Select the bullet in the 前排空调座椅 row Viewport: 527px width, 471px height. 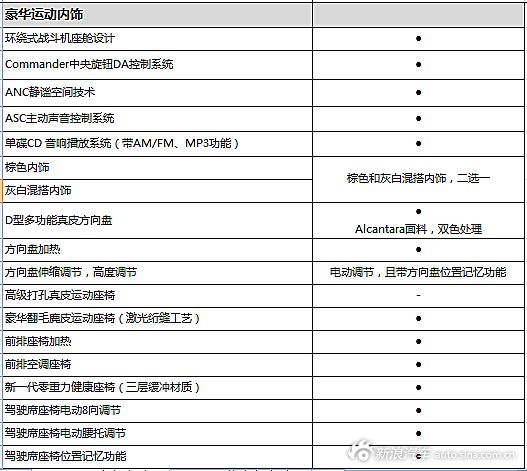418,364
